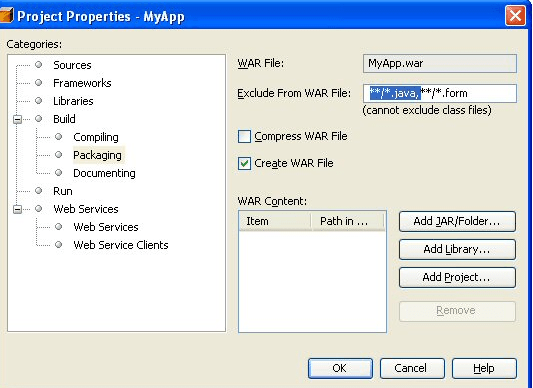Dismiss dialog with the Cancel button
Viewport: 533px width, 388px height.
412,368
